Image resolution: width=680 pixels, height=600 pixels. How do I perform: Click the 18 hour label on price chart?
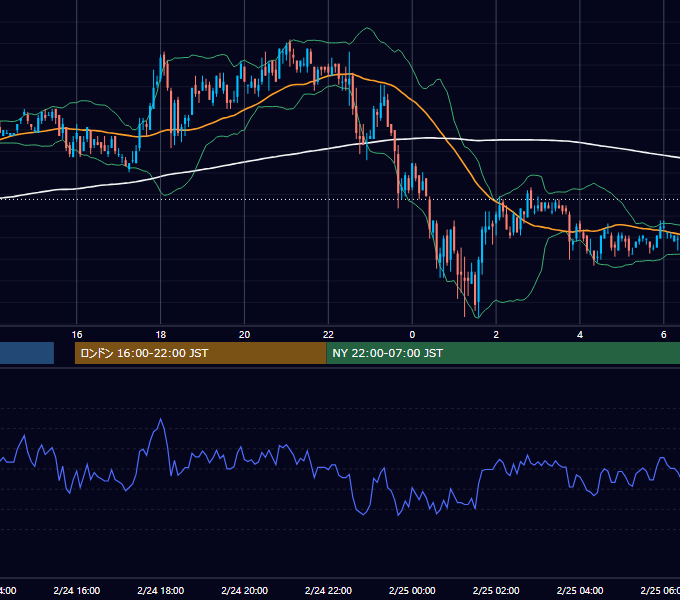coord(160,334)
